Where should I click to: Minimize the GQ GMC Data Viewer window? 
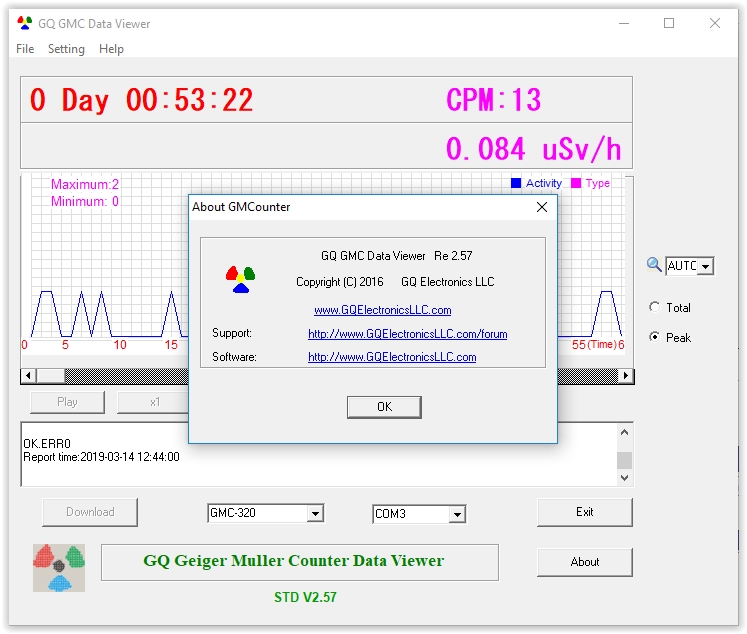click(x=624, y=23)
